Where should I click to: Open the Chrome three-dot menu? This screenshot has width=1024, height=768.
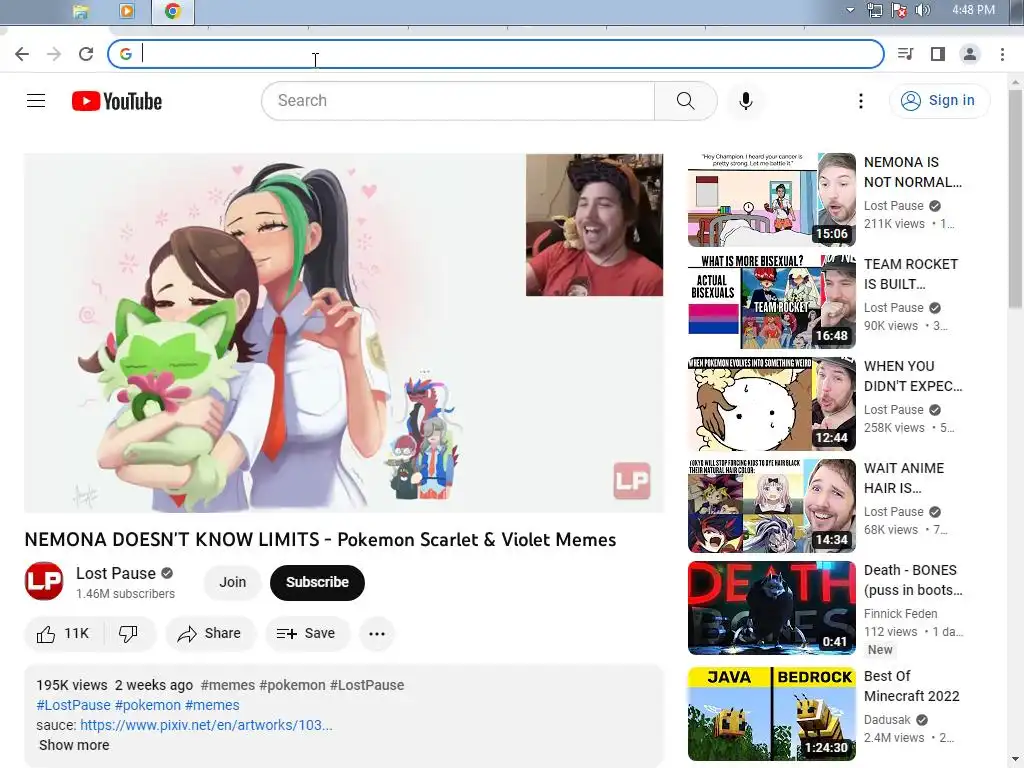pyautogui.click(x=1002, y=54)
